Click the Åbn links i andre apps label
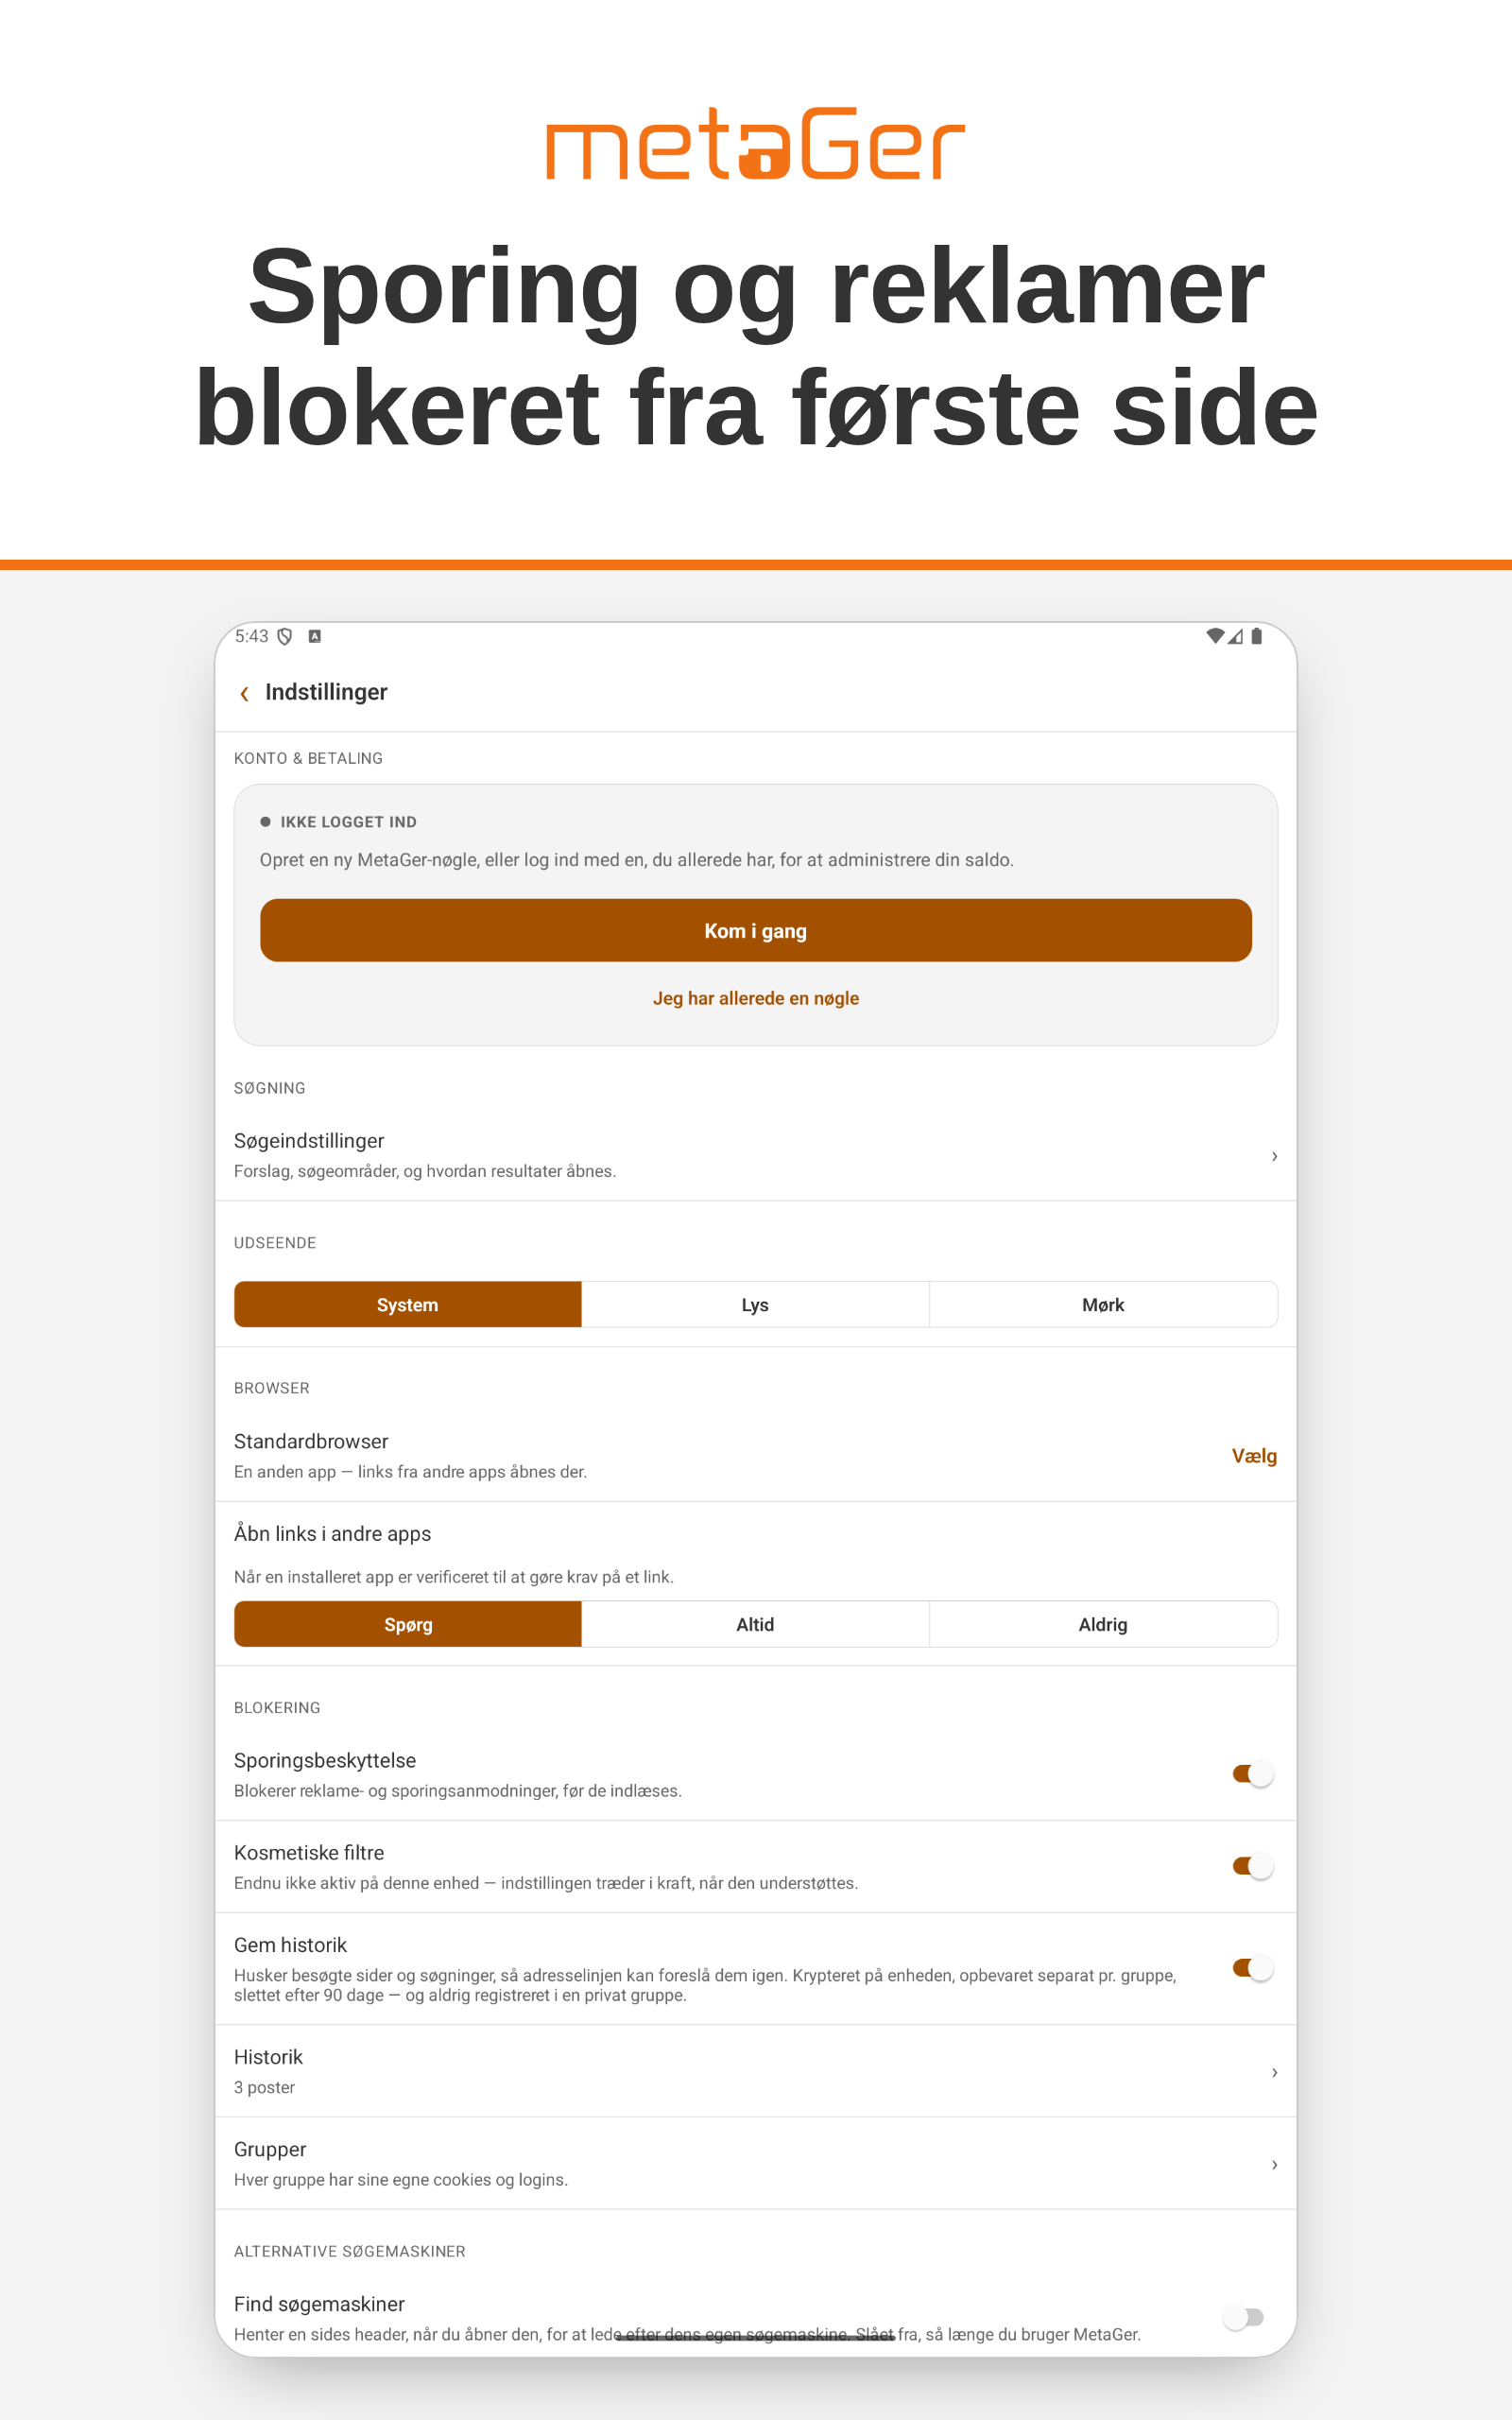1512x2420 pixels. point(332,1534)
